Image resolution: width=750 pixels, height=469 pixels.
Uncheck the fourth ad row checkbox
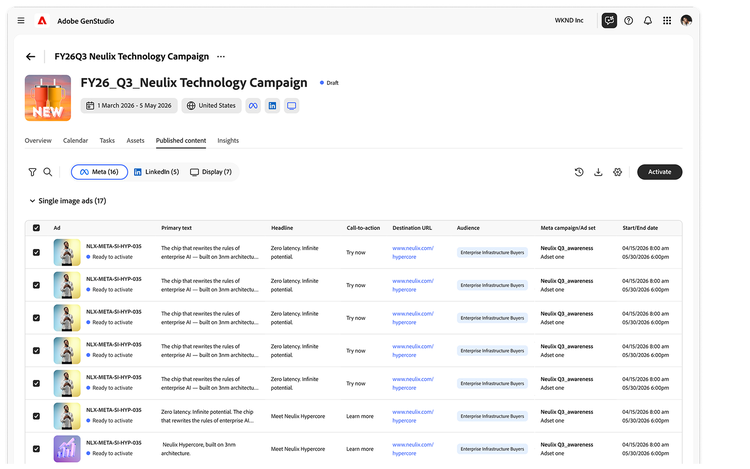(36, 350)
